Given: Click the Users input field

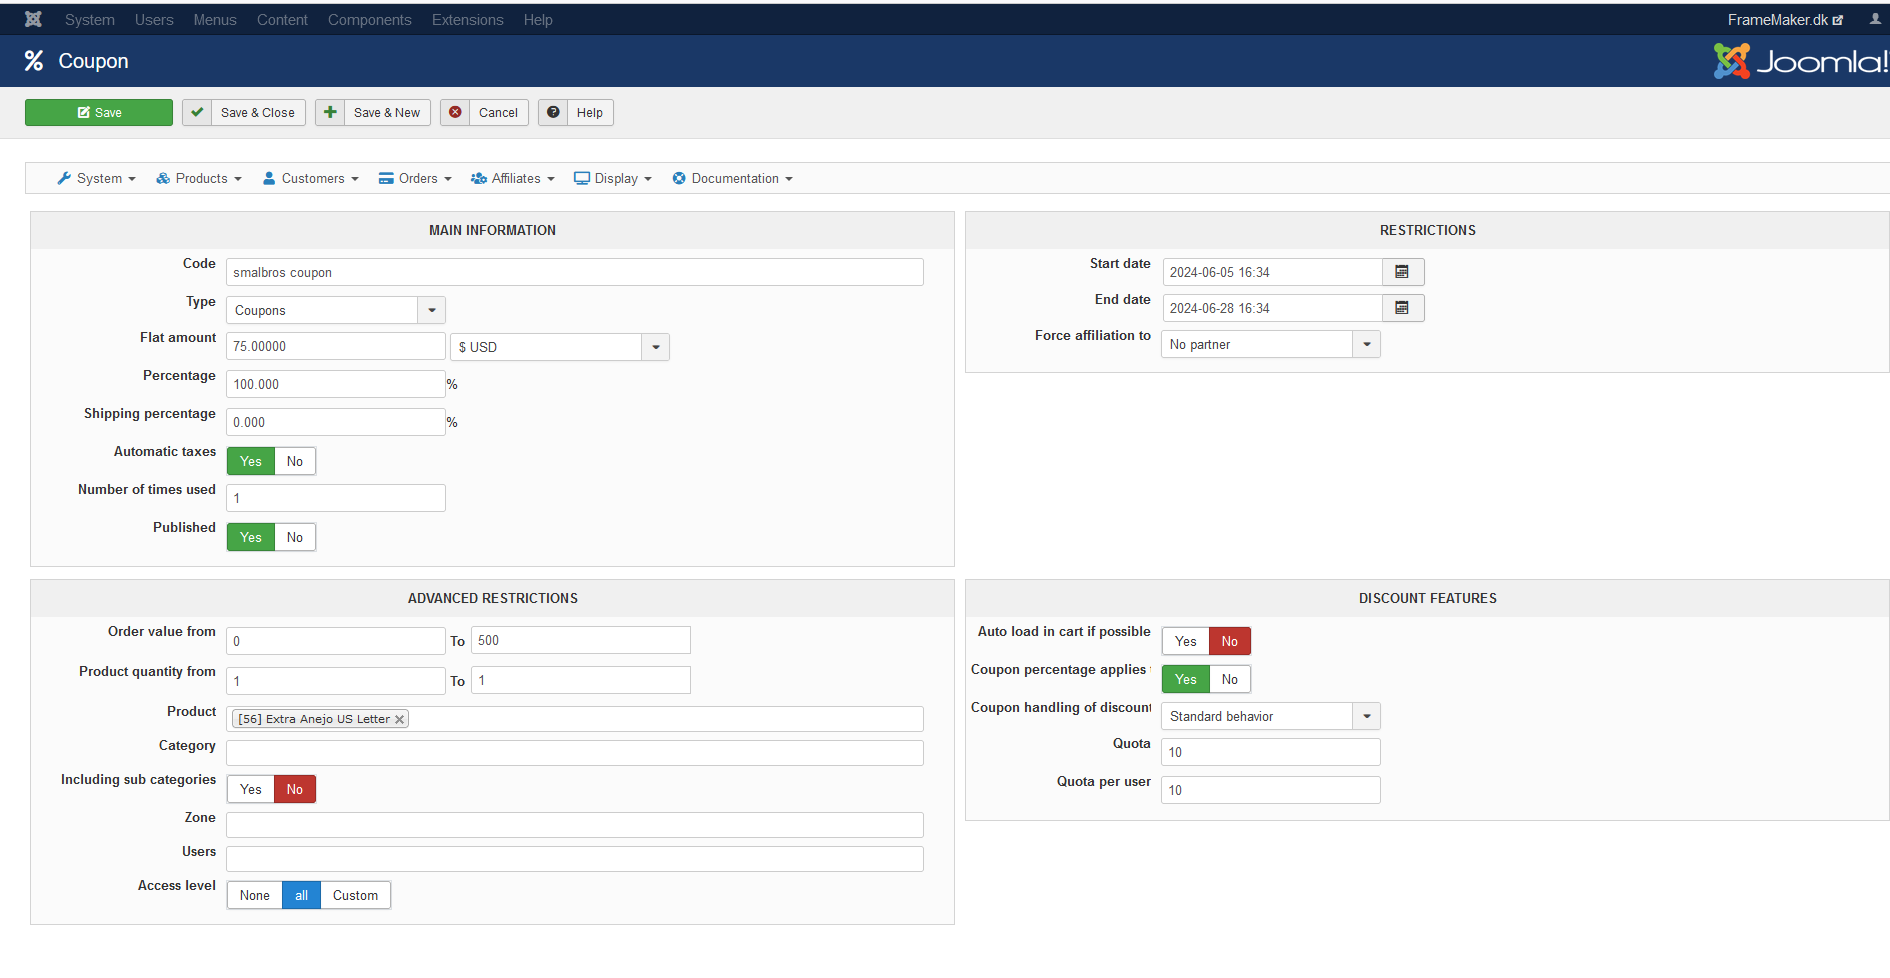Looking at the screenshot, I should tap(575, 859).
